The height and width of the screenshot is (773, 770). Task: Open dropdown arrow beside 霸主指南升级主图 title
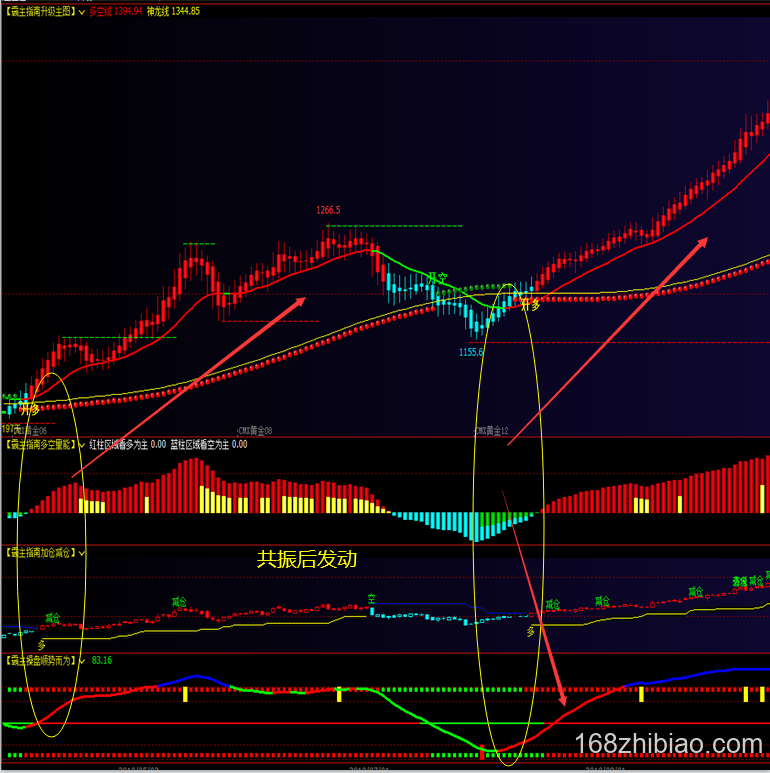tap(82, 11)
